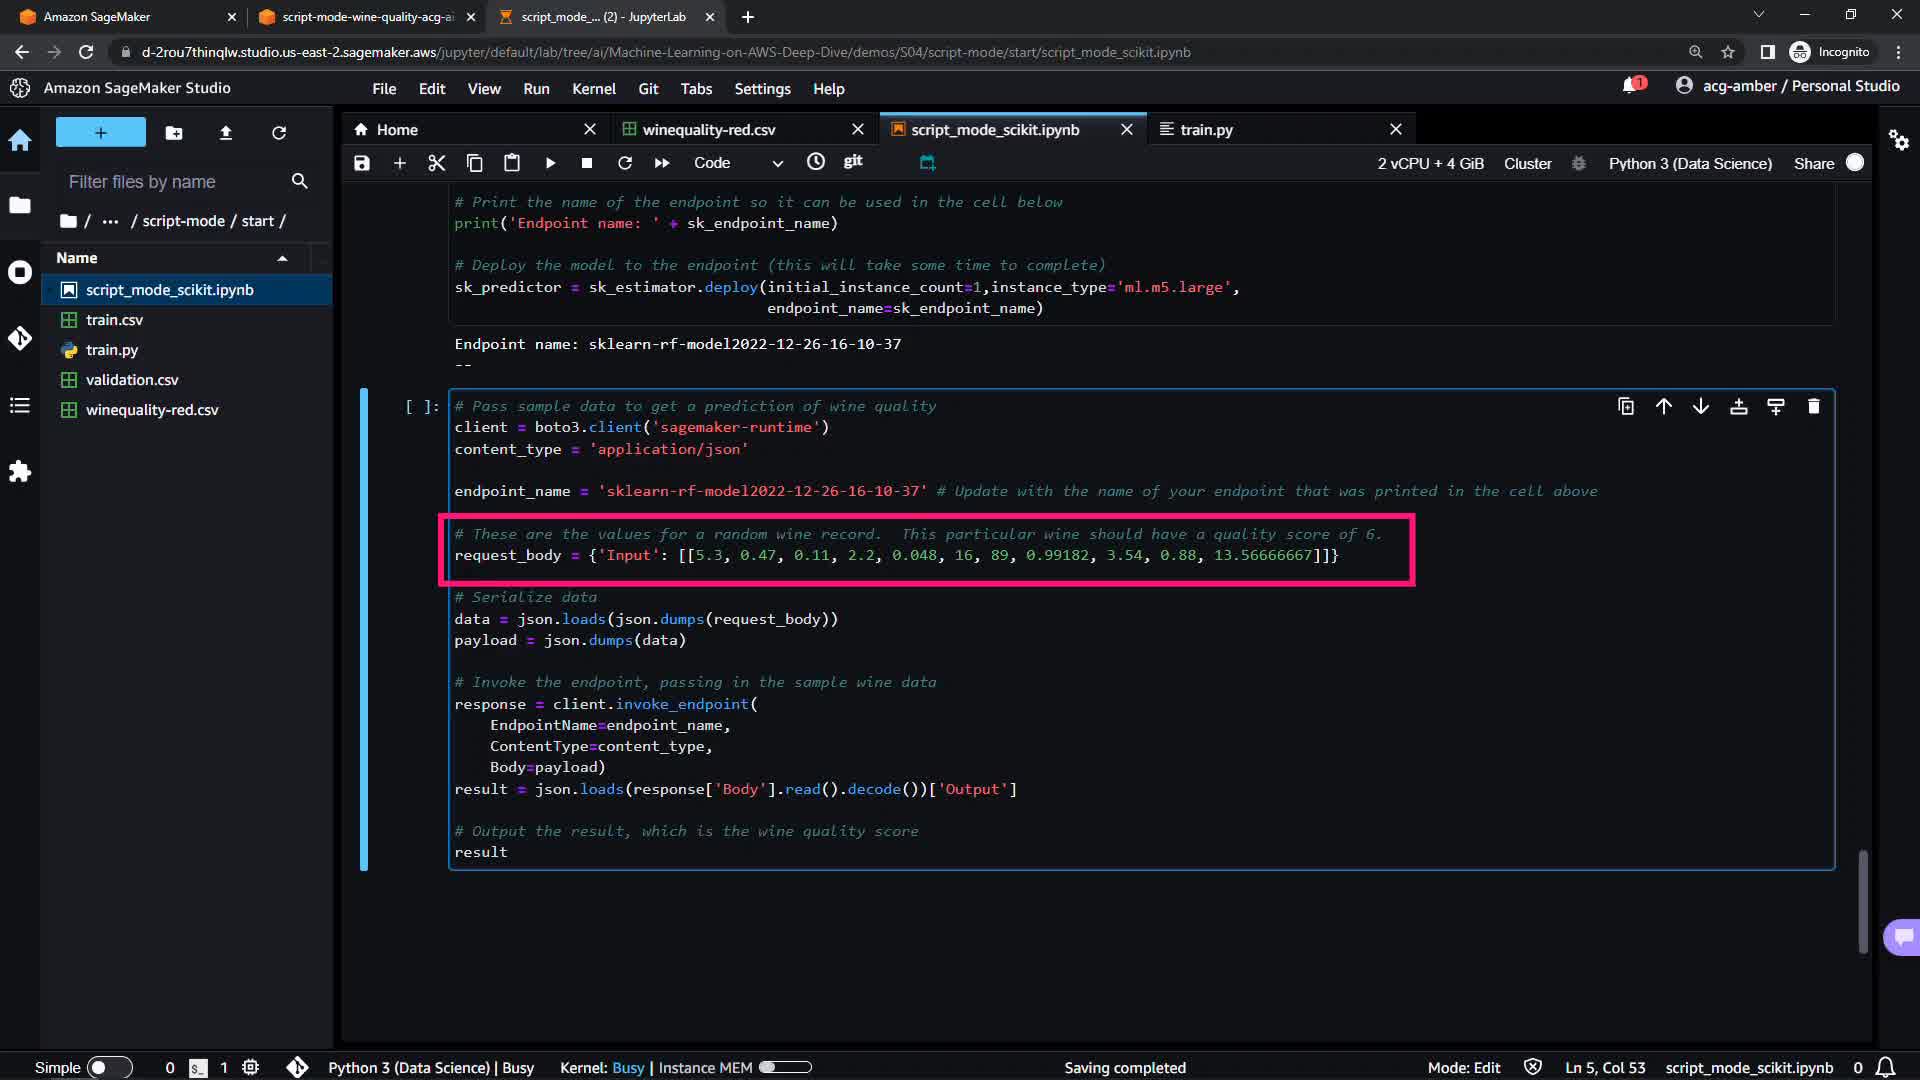Screen dimensions: 1920x1080
Task: Open the Python 3 (Data Science) kernel selector
Action: (1689, 164)
